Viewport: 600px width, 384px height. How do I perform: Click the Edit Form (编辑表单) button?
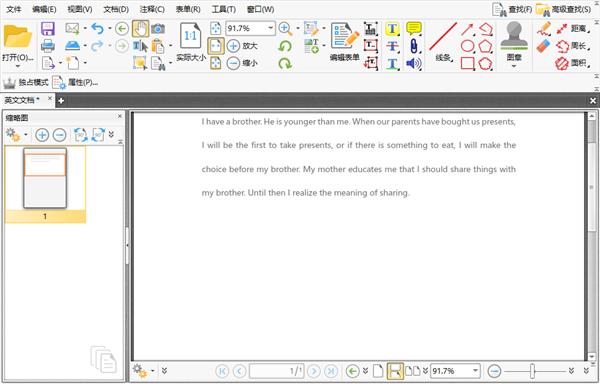click(x=345, y=42)
